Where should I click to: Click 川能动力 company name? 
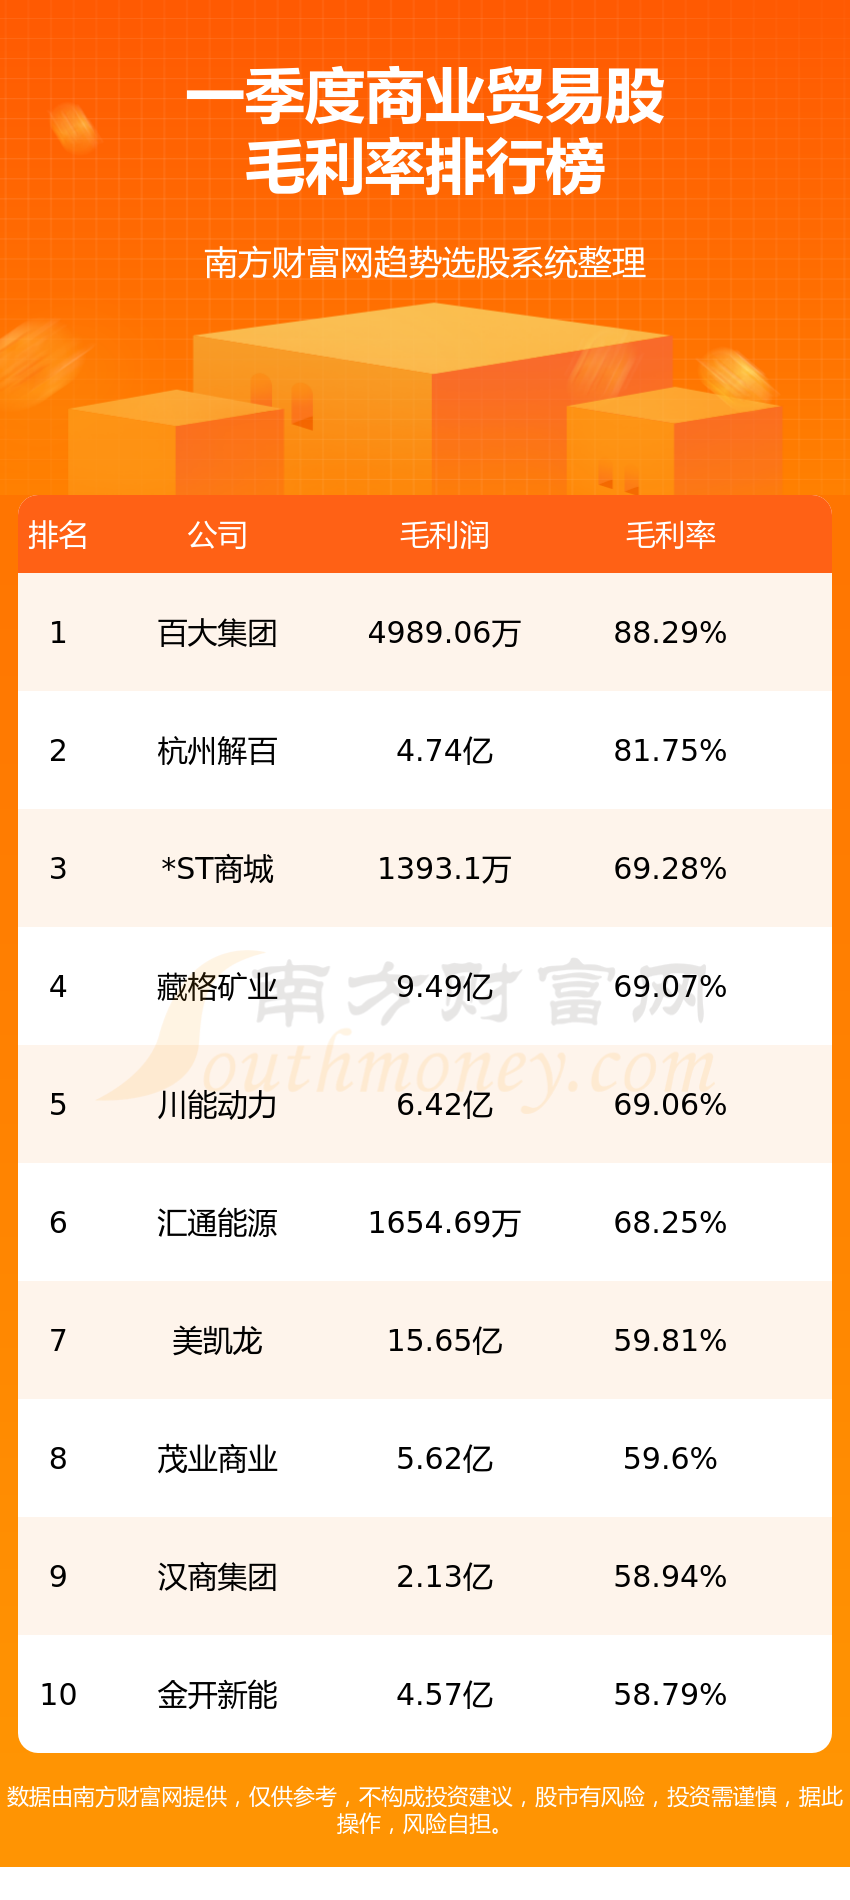[x=217, y=1105]
